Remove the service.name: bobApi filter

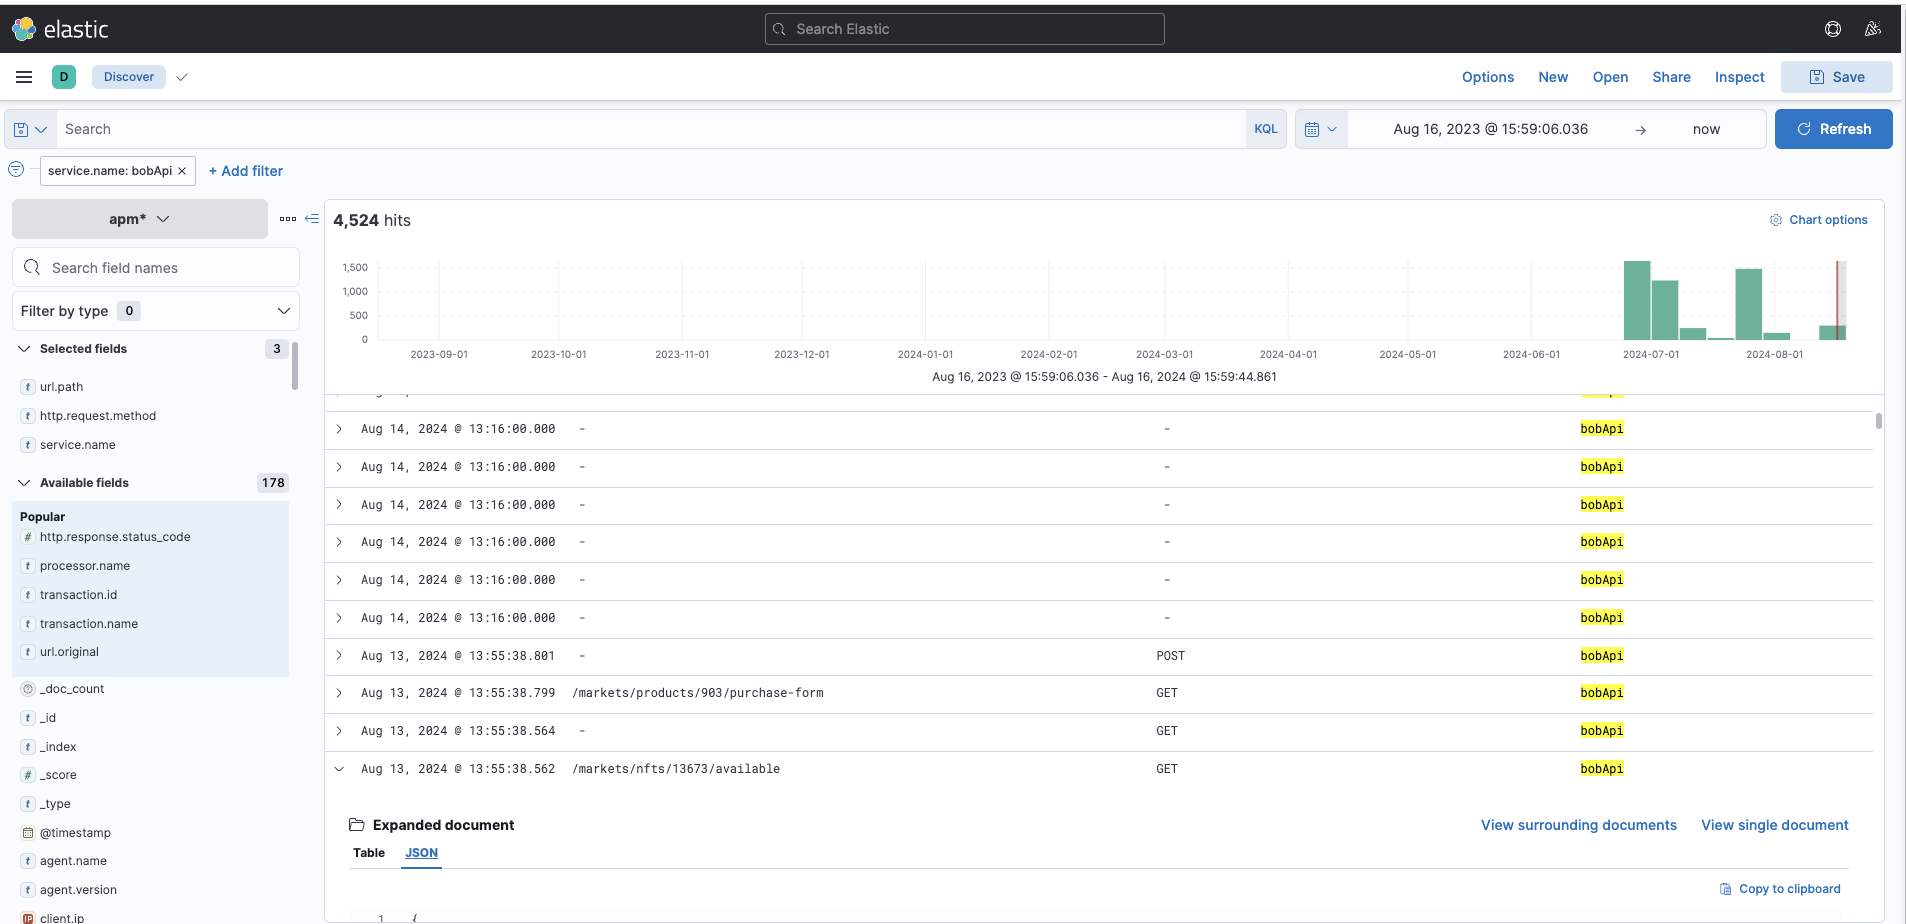182,171
